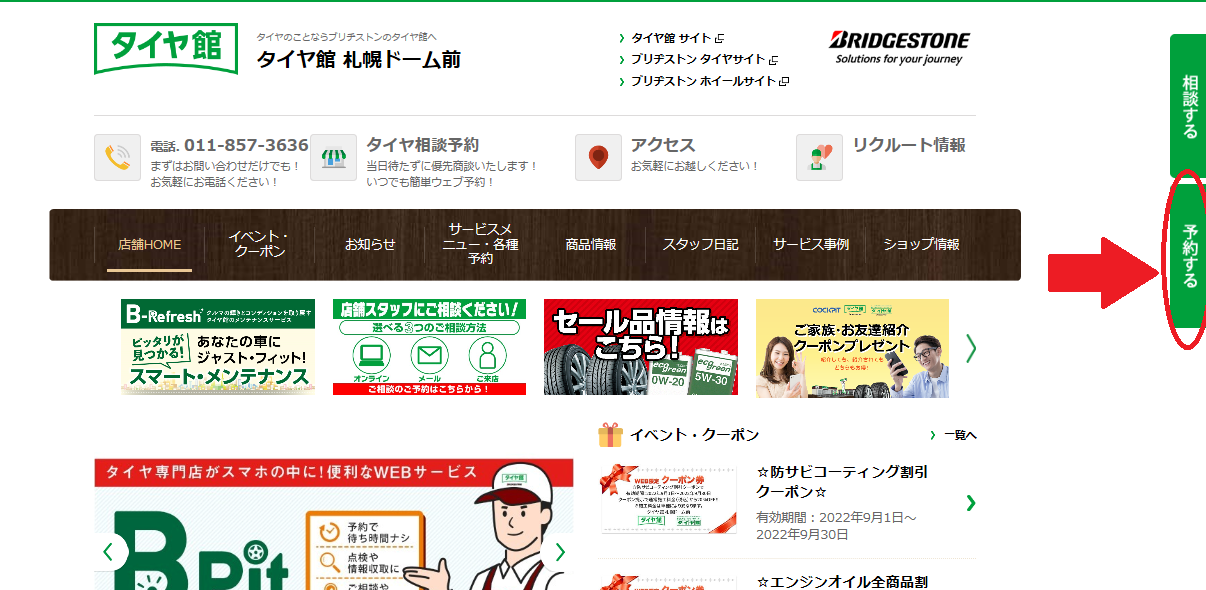1206x590 pixels.
Task: Advance banner carousel with the right chevron
Action: tap(970, 347)
